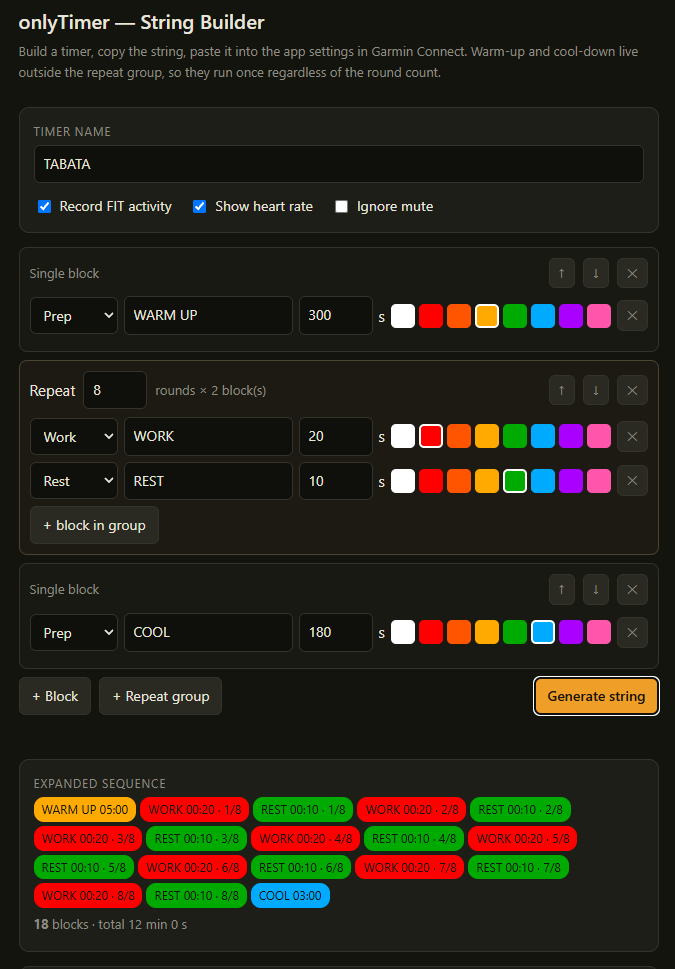Remove the REST row from group
The width and height of the screenshot is (675, 969).
[x=632, y=481]
